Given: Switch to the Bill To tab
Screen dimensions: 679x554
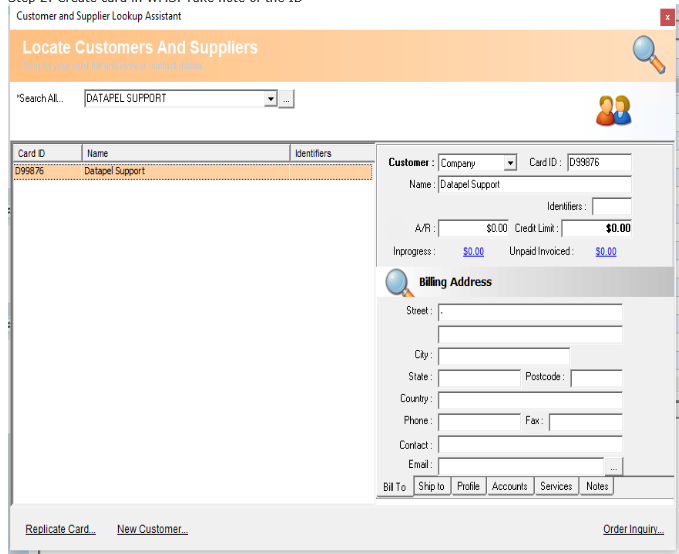Looking at the screenshot, I should point(394,487).
